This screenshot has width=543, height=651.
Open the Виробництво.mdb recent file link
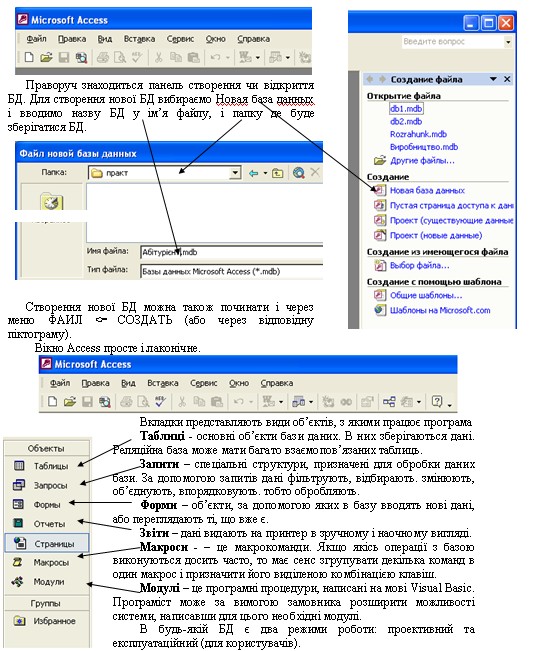(x=424, y=147)
